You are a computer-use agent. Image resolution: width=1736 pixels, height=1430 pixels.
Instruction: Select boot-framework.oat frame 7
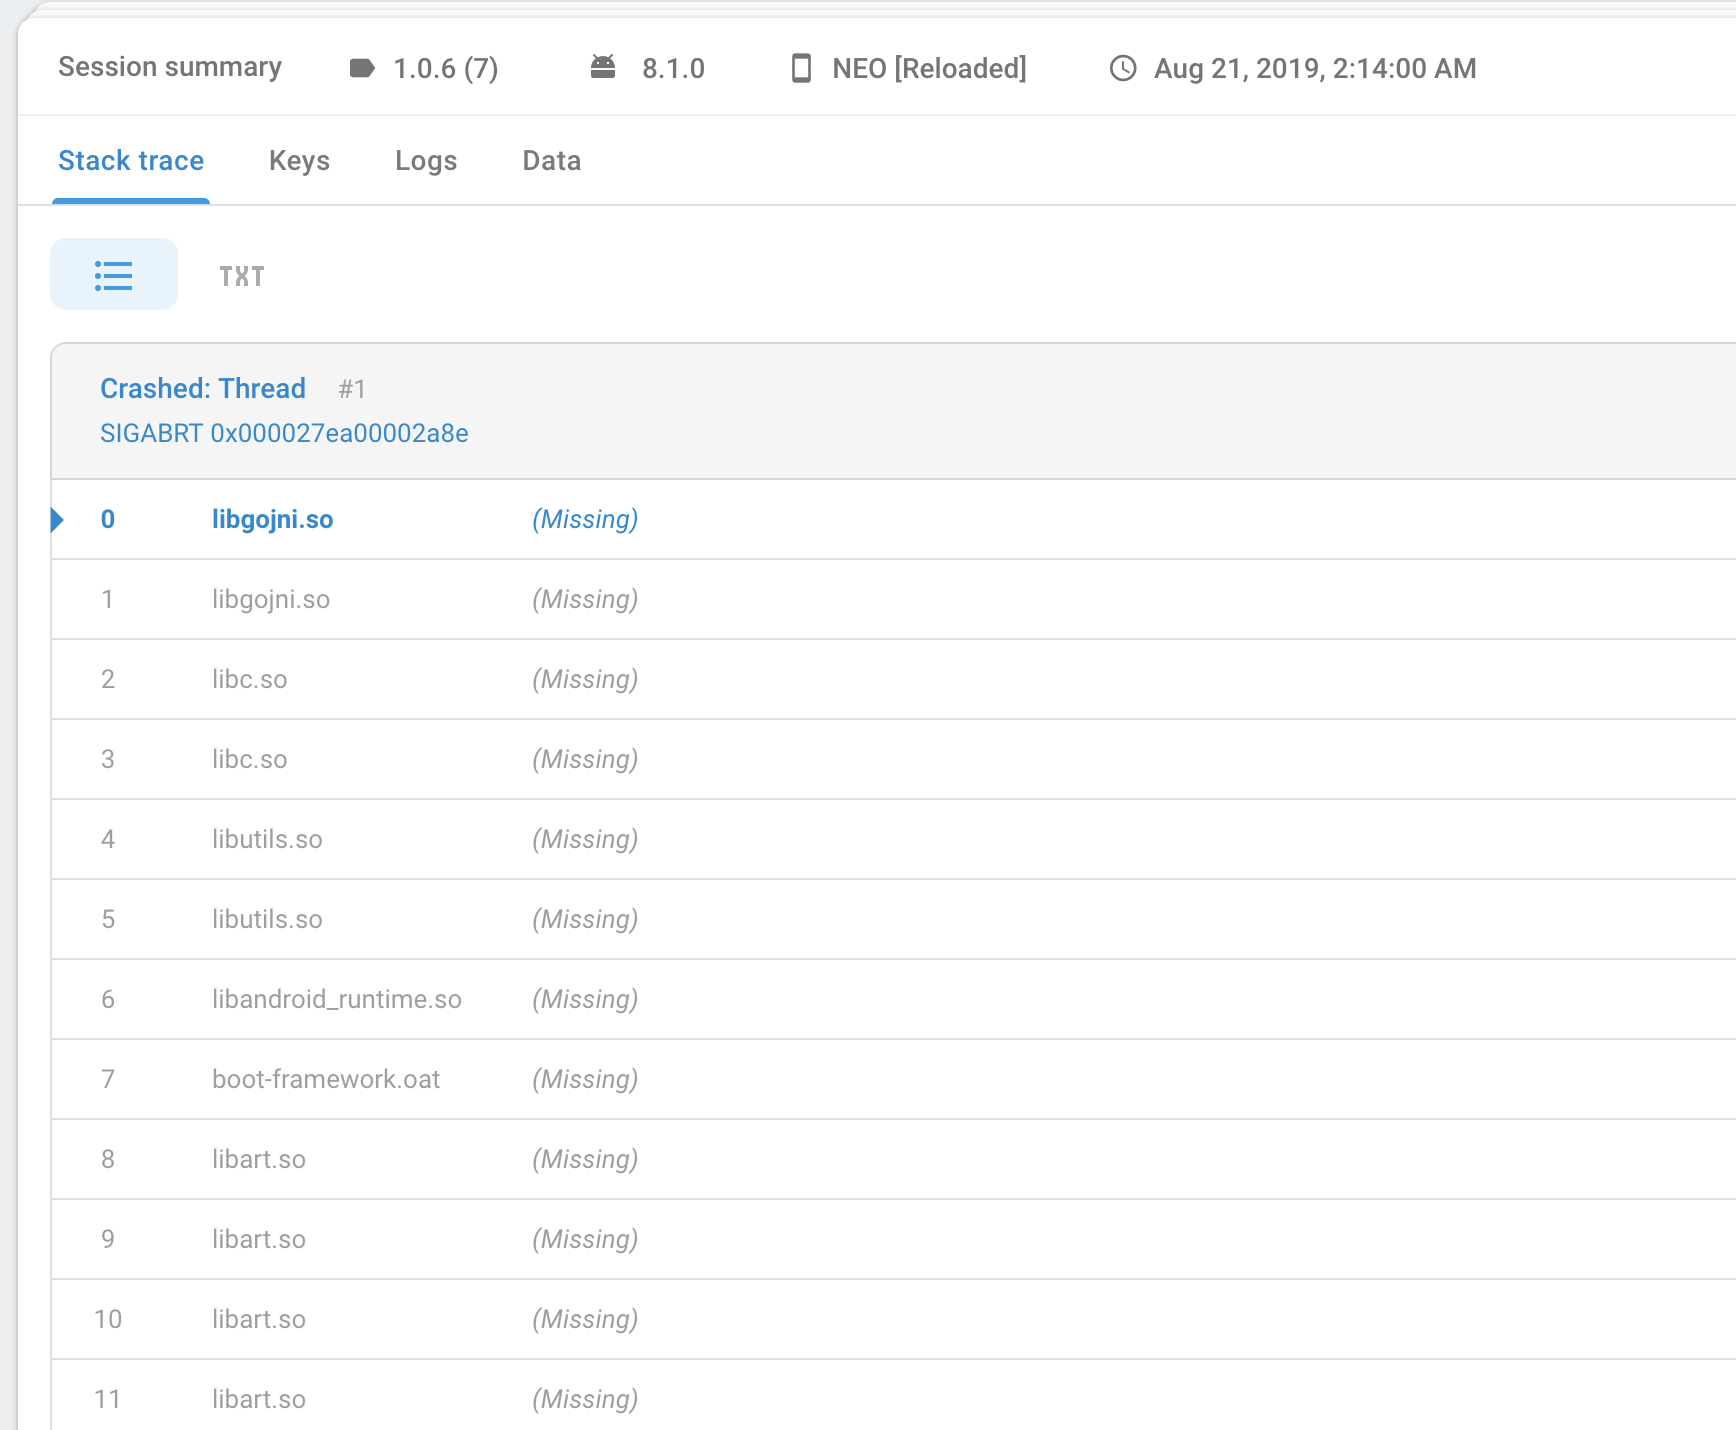(893, 1079)
